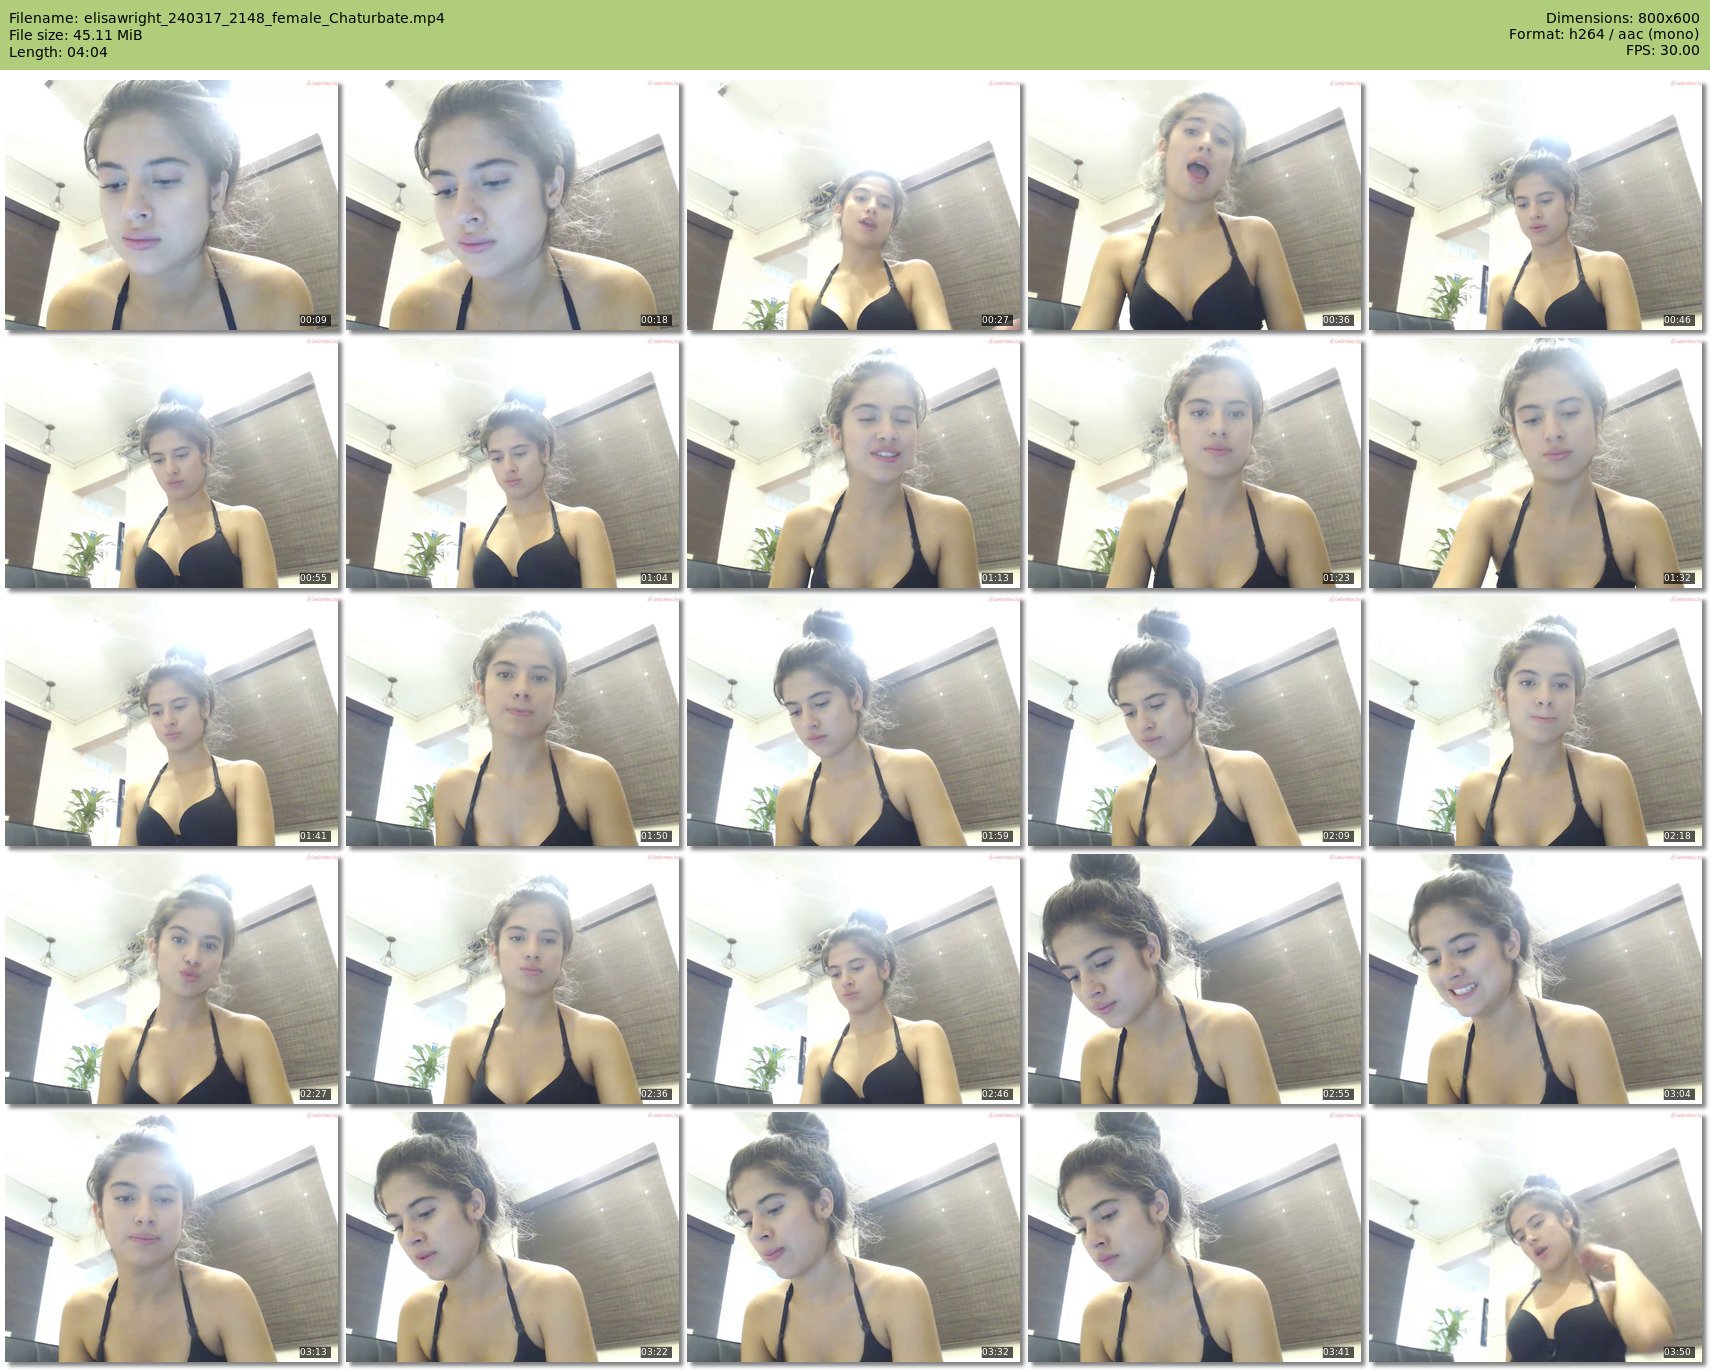Open the frame marked 02:46
1710x1370 pixels.
coord(854,979)
